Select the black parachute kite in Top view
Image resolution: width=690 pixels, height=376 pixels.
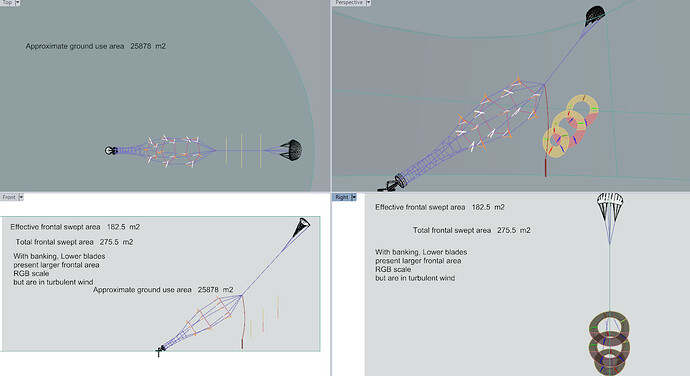point(291,150)
